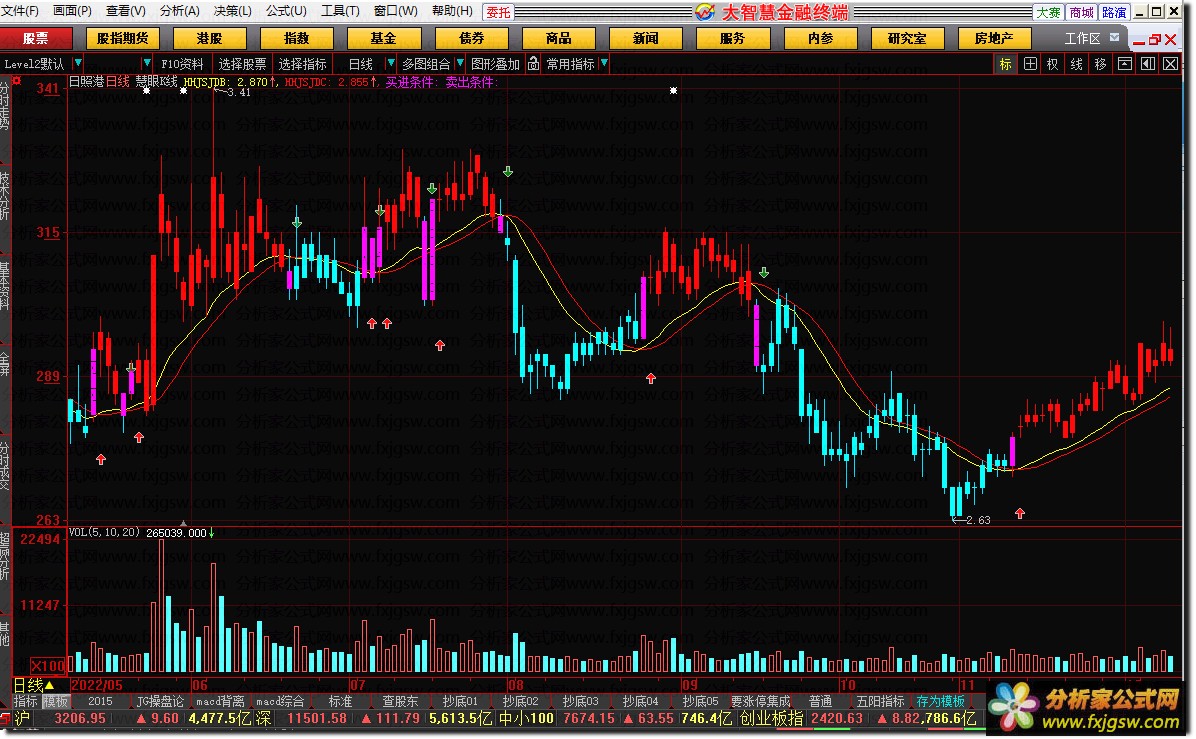This screenshot has width=1196, height=739.
Task: Click the 选择指标 toolbar button
Action: [302, 64]
